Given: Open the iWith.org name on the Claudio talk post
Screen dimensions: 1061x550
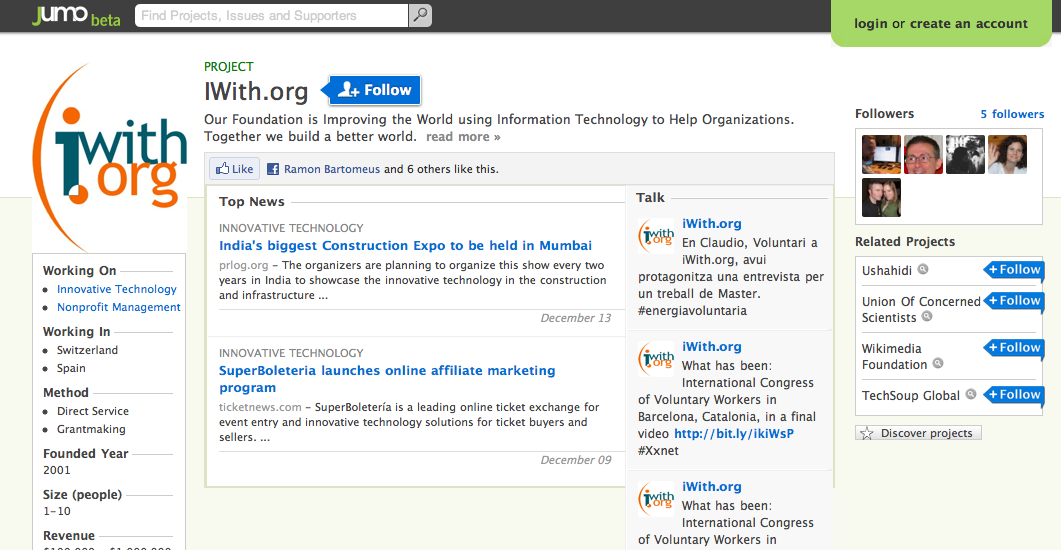Looking at the screenshot, I should coord(711,224).
